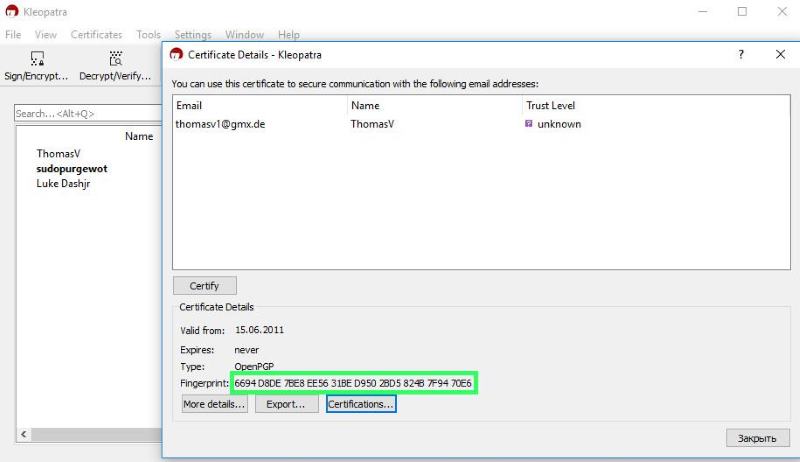Open the View menu

tap(45, 35)
